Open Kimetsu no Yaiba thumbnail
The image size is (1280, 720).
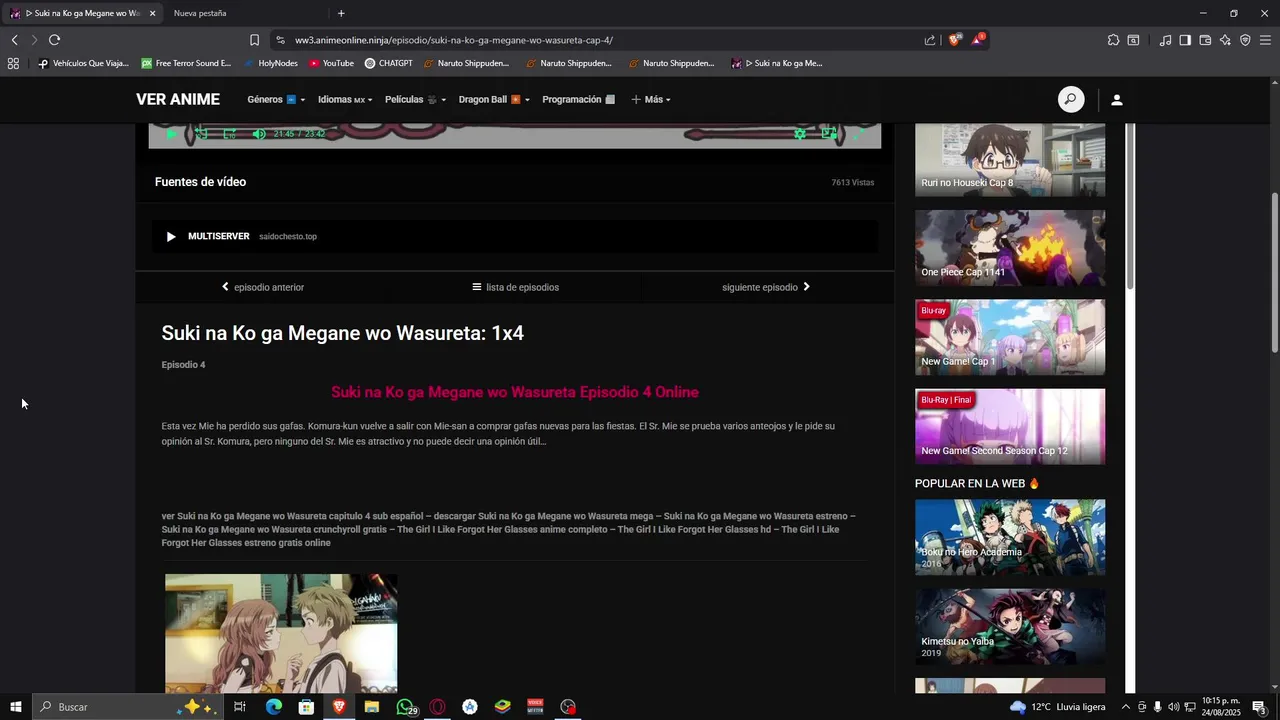click(x=1010, y=626)
